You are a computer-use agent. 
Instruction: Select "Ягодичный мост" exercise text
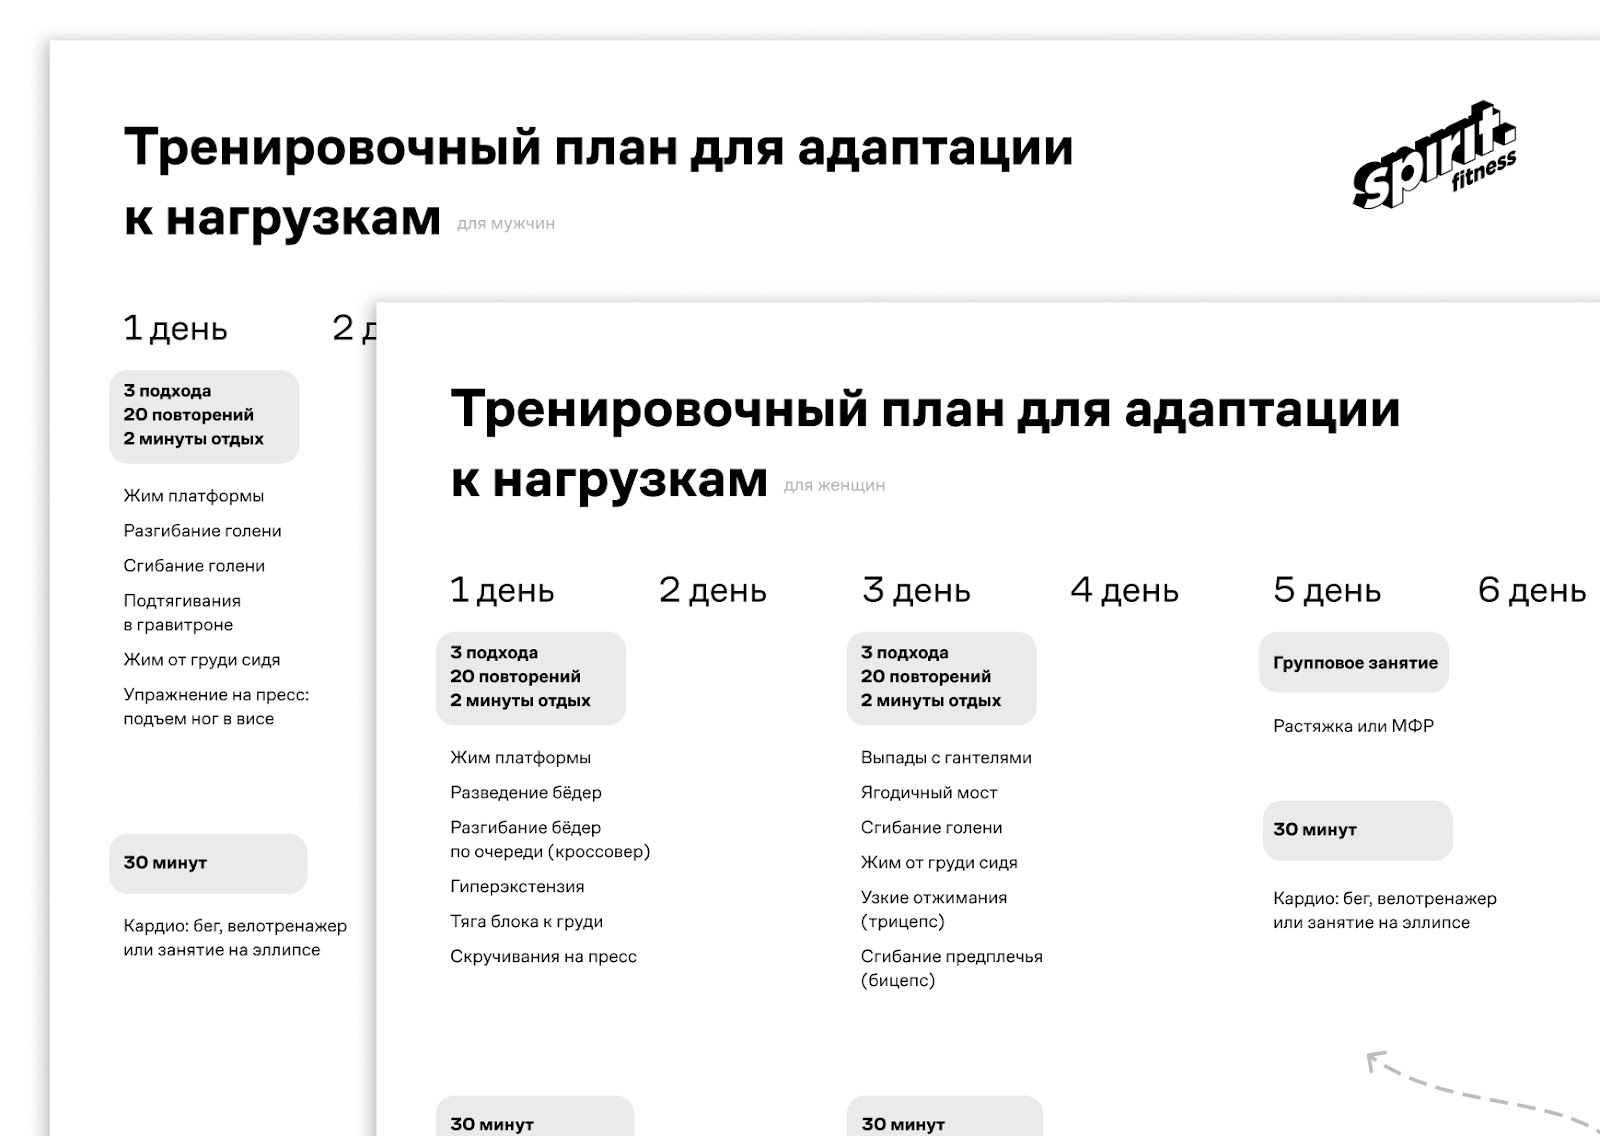click(x=930, y=792)
